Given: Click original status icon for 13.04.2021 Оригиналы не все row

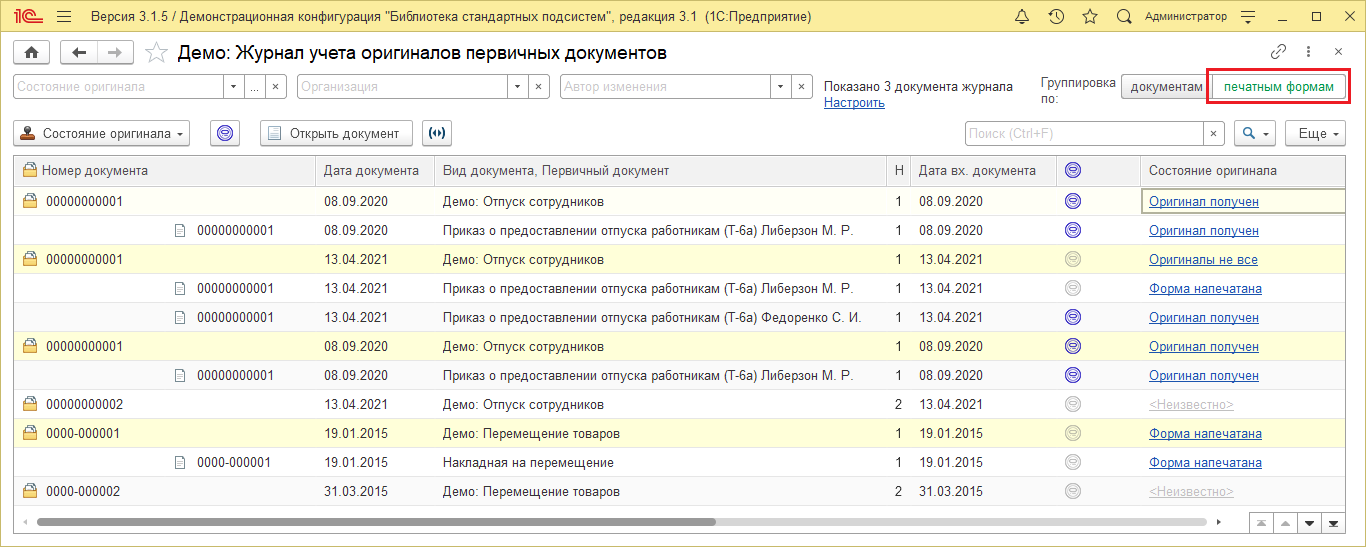Looking at the screenshot, I should [1073, 260].
